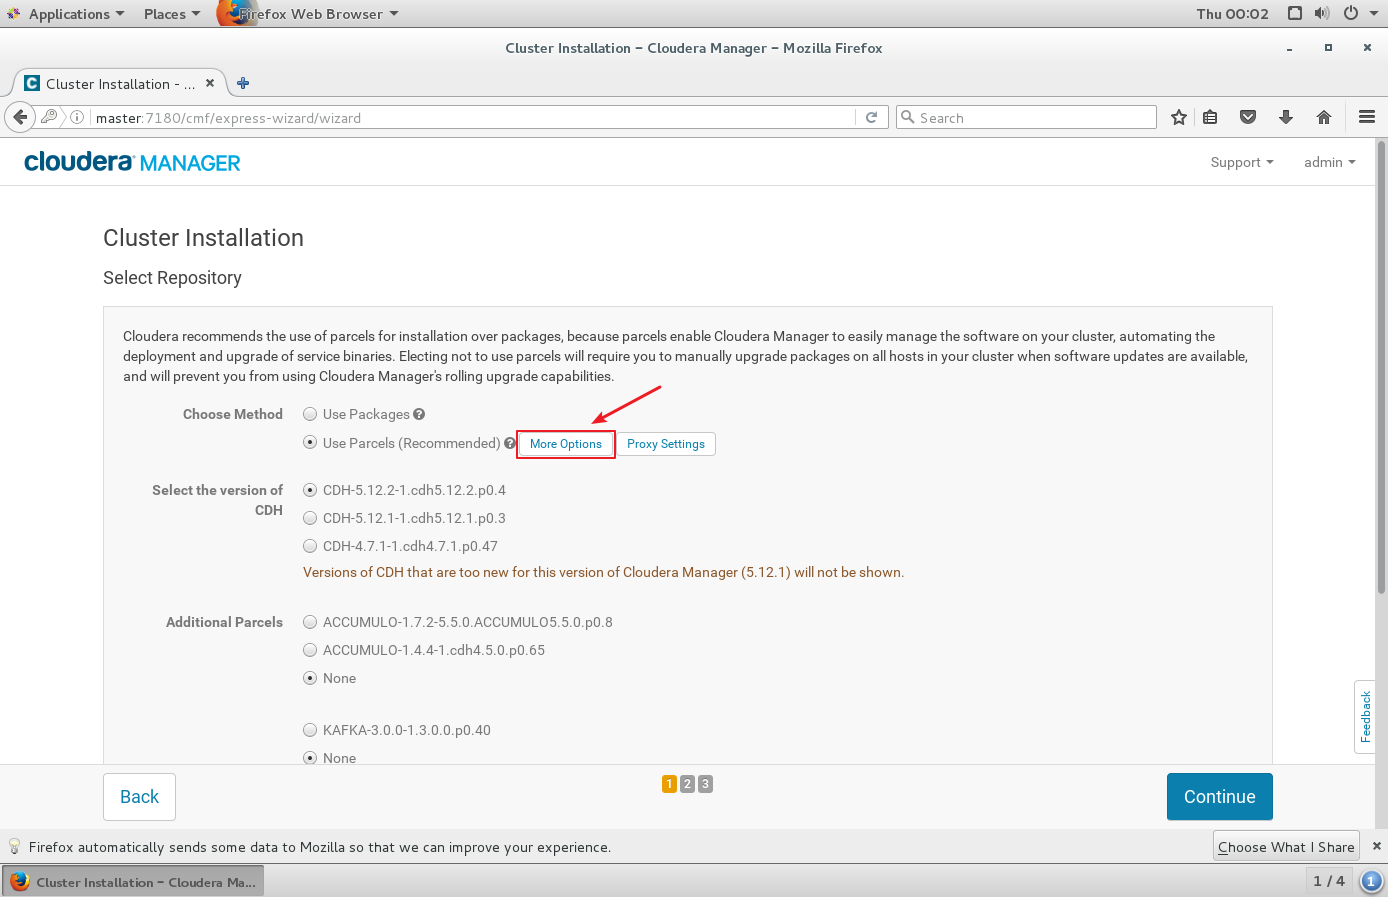Click the workspace switcher 1 / 4
The width and height of the screenshot is (1388, 897).
click(x=1329, y=881)
